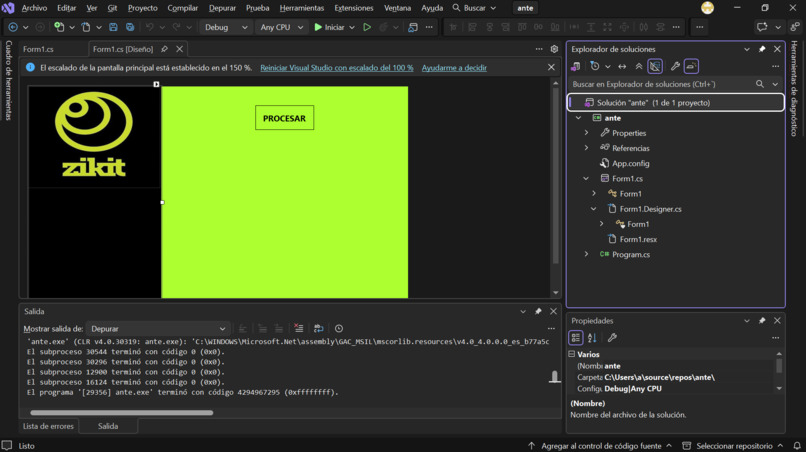Click the open file icon in toolbar
The width and height of the screenshot is (806, 452).
click(x=86, y=27)
